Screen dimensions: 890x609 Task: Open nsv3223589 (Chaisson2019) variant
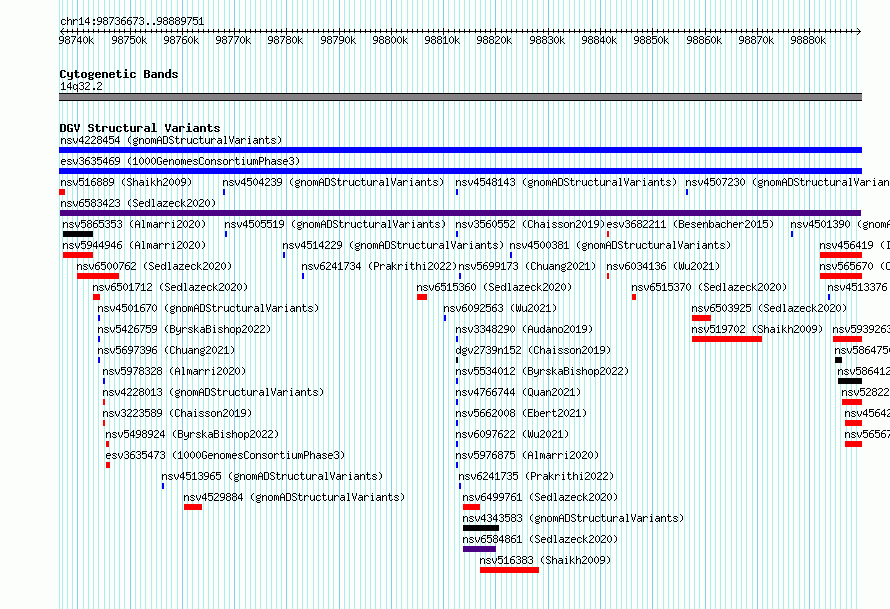pos(177,413)
